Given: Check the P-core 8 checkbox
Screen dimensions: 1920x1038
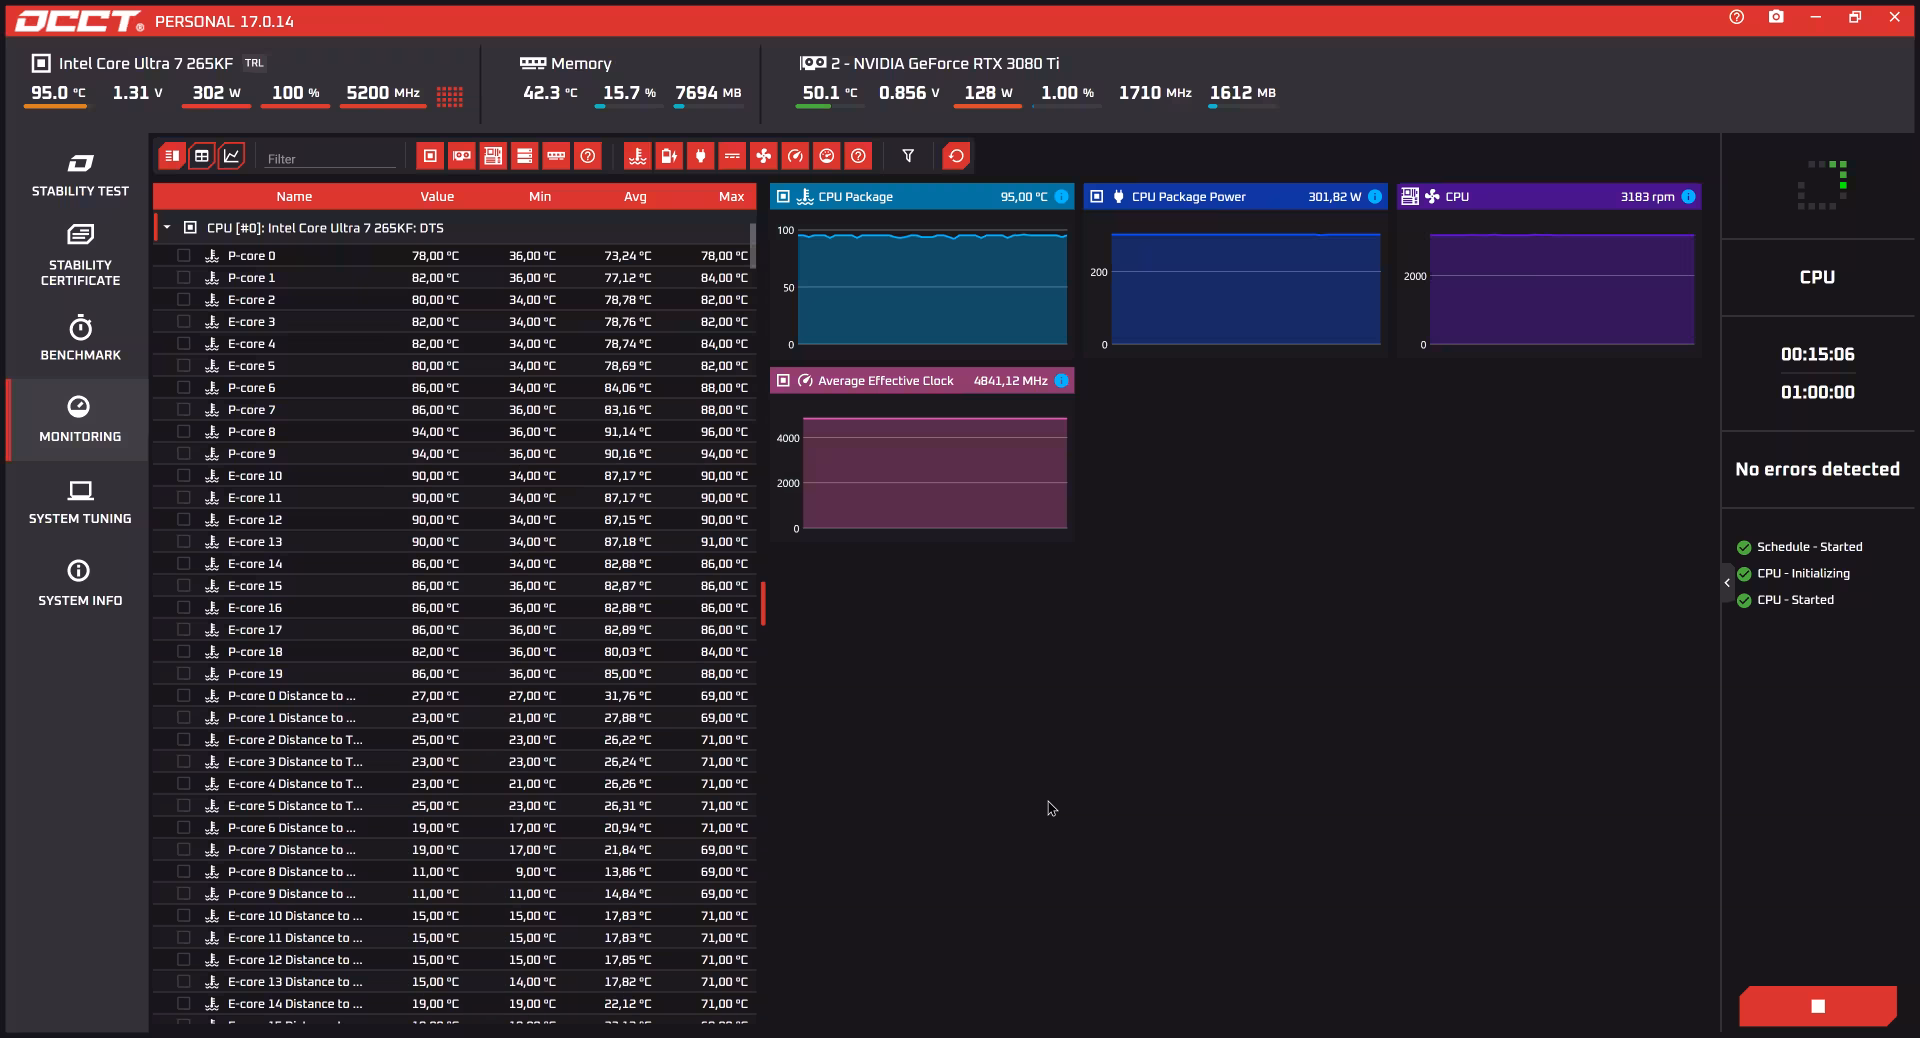Looking at the screenshot, I should (x=184, y=432).
